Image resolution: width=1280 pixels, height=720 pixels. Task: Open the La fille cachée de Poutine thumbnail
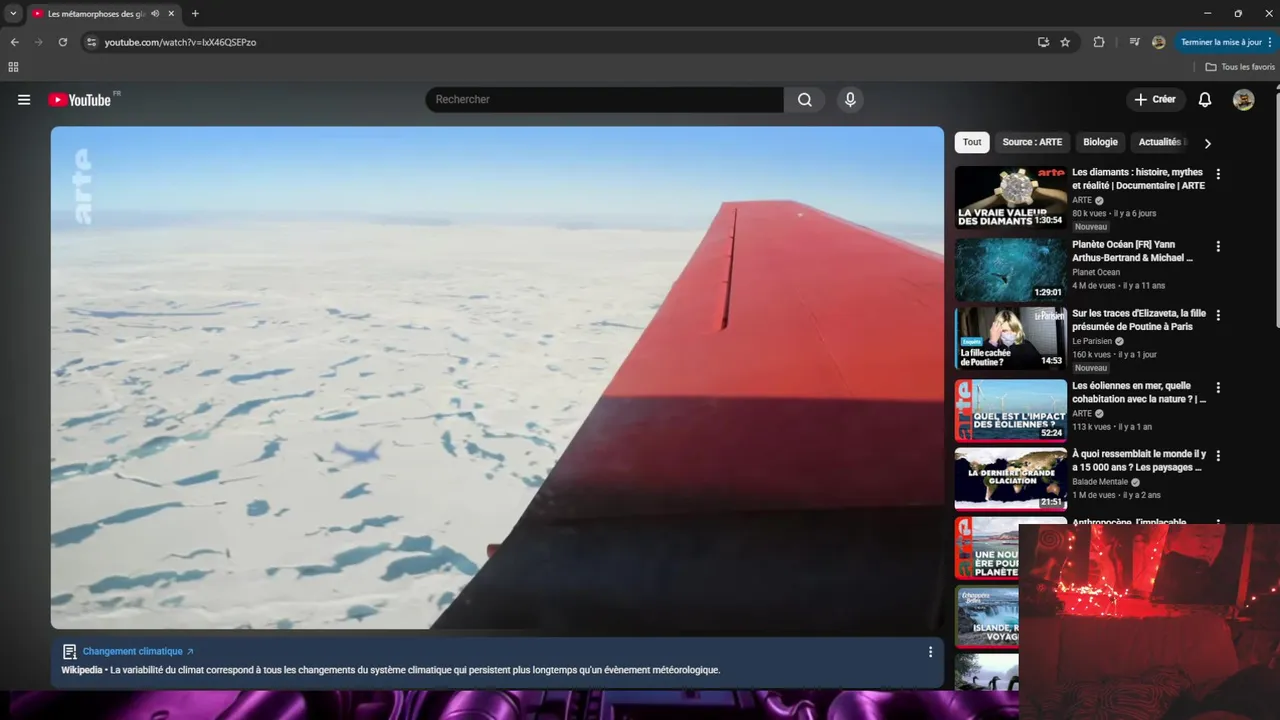coord(1010,338)
